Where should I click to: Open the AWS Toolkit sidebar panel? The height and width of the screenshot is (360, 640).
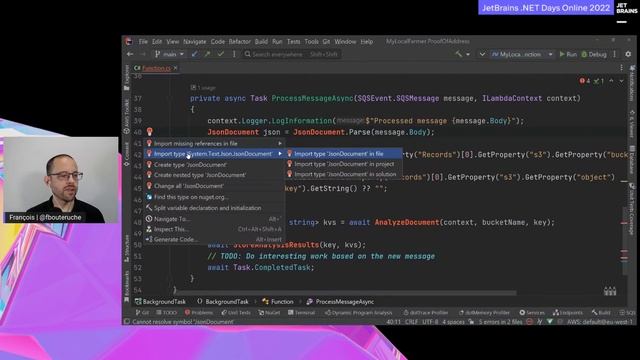tap(127, 116)
